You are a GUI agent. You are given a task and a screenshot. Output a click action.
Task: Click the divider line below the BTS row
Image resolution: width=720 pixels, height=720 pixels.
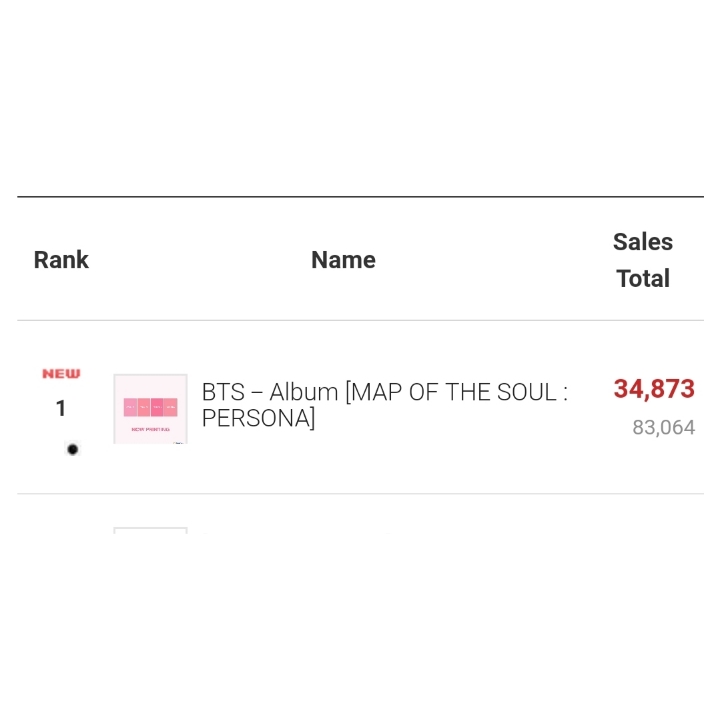click(x=360, y=494)
